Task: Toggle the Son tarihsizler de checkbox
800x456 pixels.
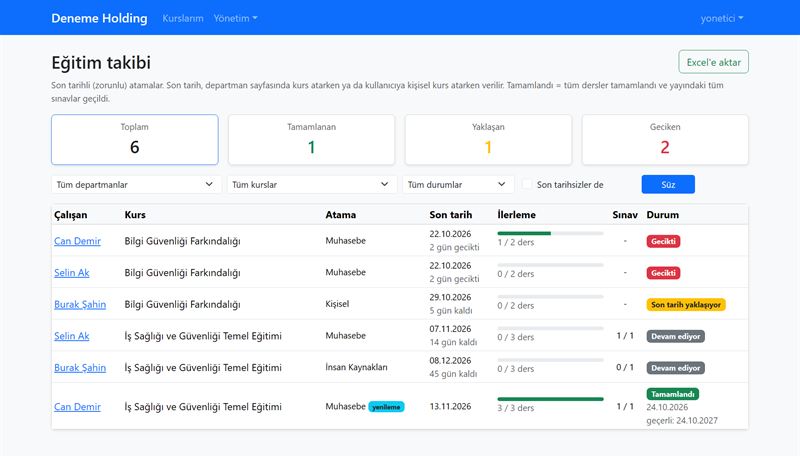Action: tap(527, 185)
